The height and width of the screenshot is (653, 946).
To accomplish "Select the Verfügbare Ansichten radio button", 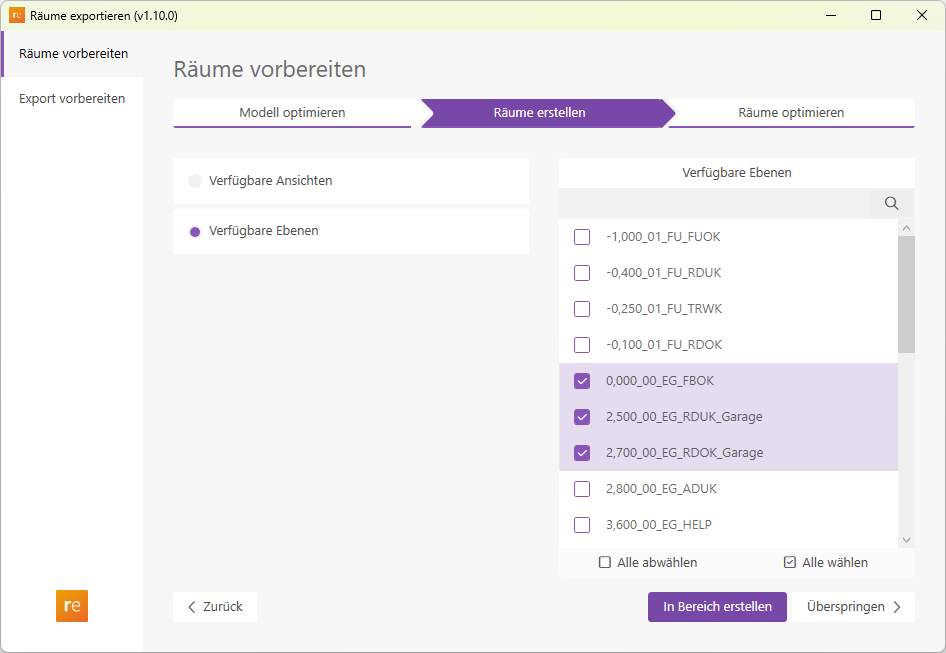I will [193, 181].
